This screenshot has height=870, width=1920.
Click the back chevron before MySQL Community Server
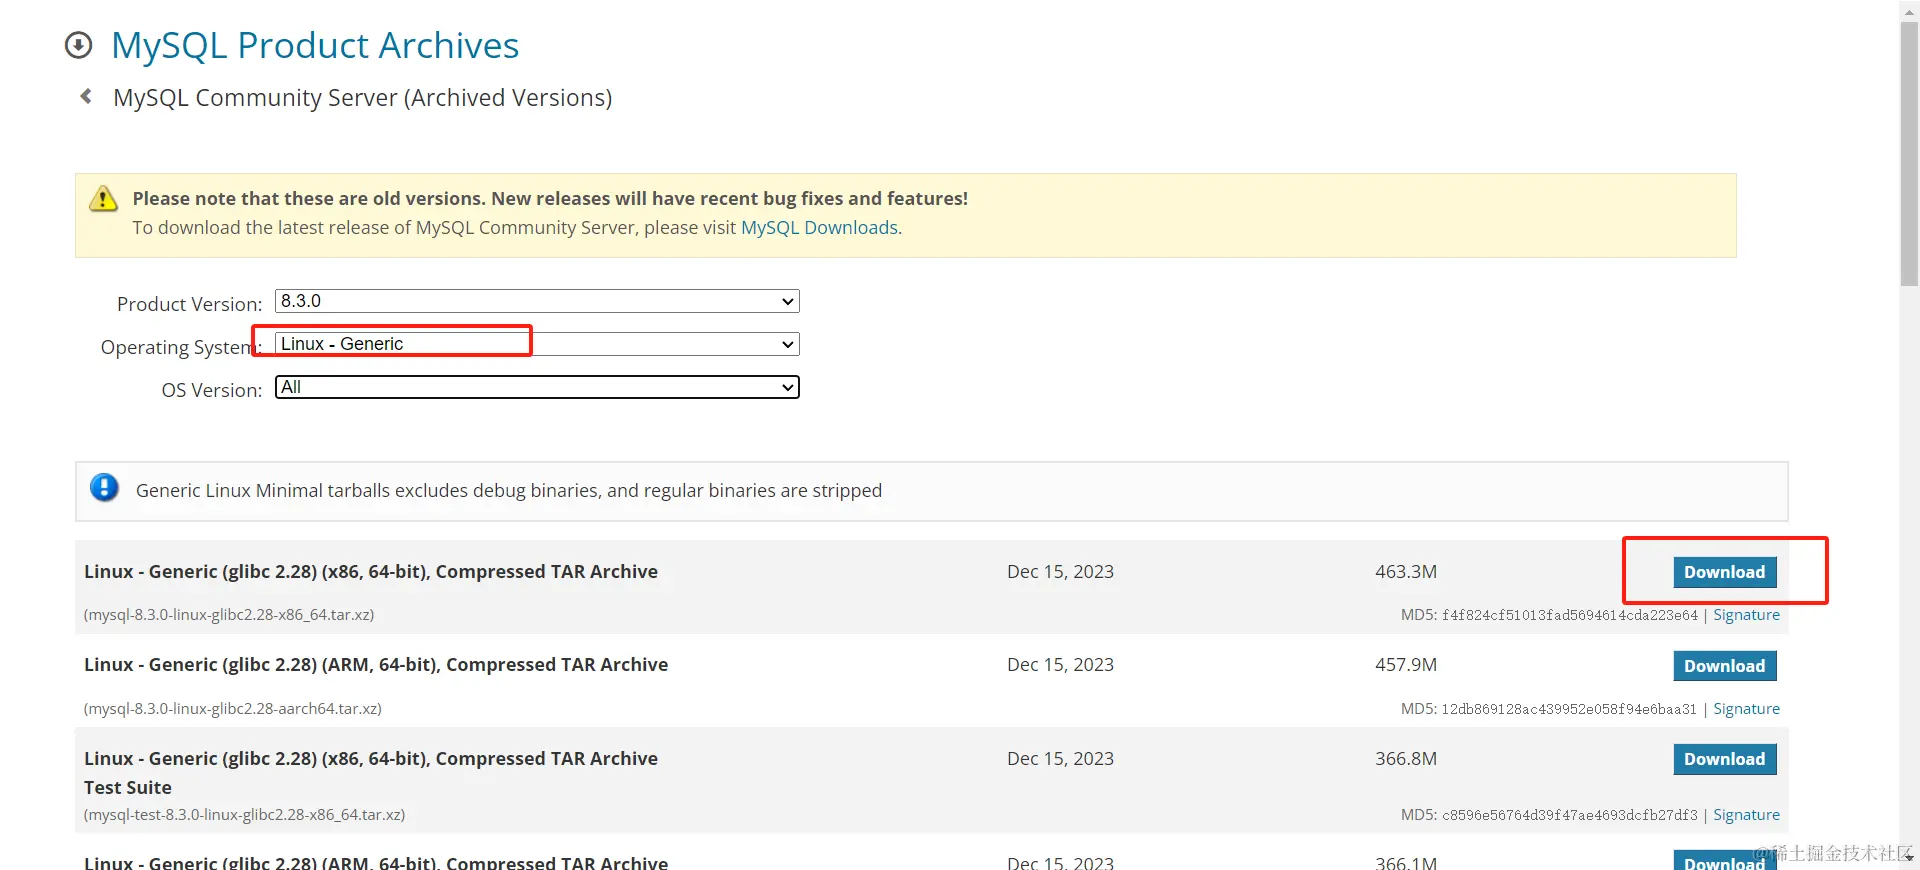tap(86, 96)
